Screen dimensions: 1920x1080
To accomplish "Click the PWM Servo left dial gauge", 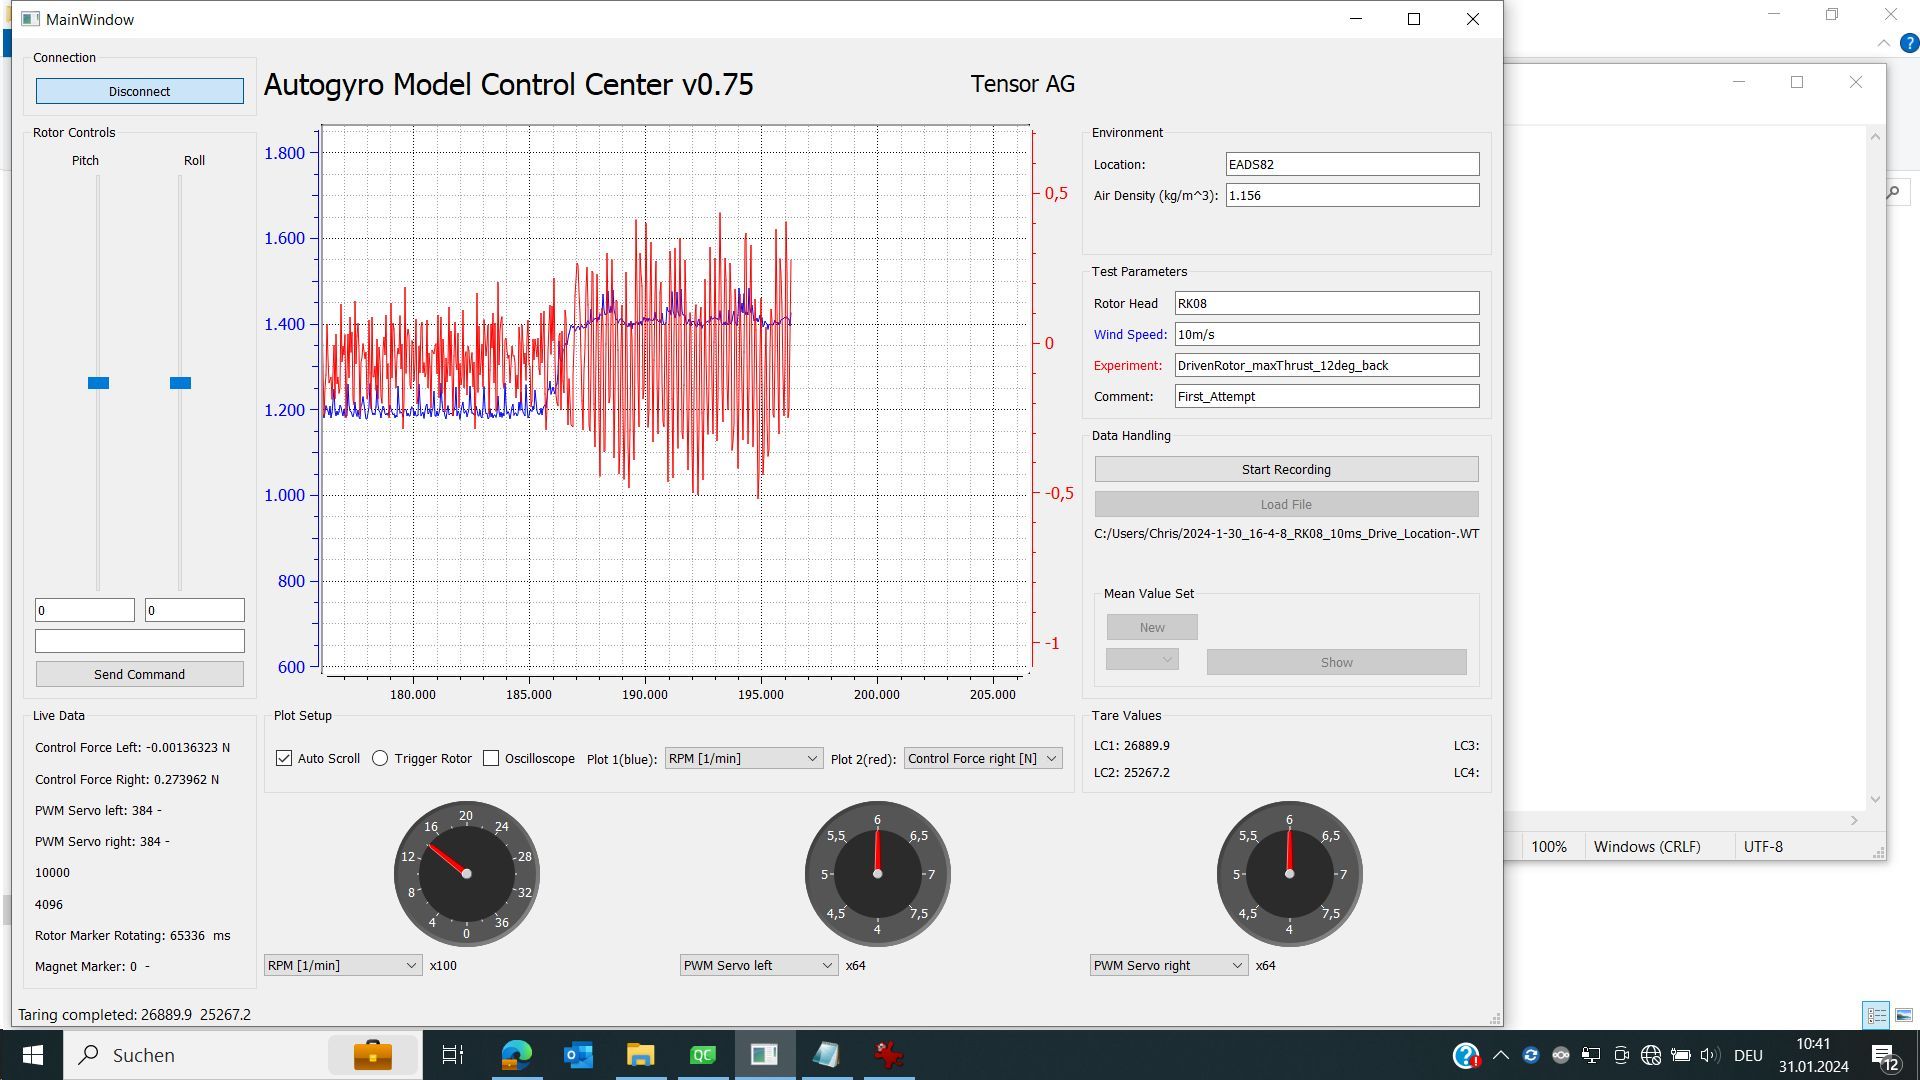I will tap(877, 874).
